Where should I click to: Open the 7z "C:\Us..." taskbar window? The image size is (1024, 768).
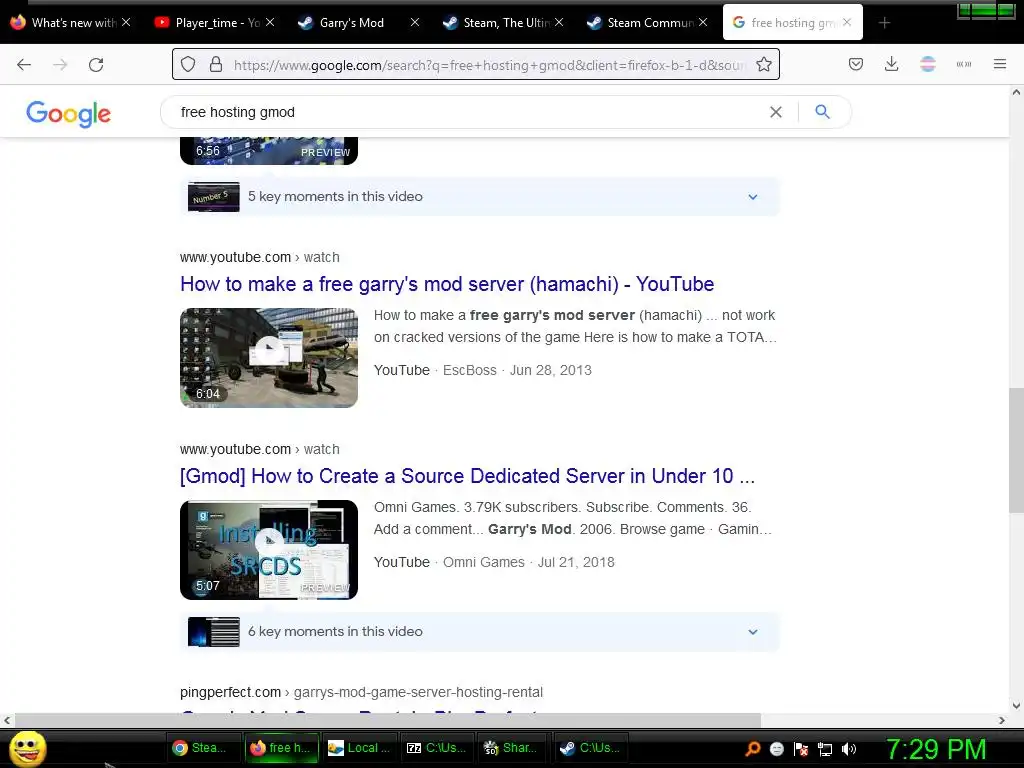[436, 748]
